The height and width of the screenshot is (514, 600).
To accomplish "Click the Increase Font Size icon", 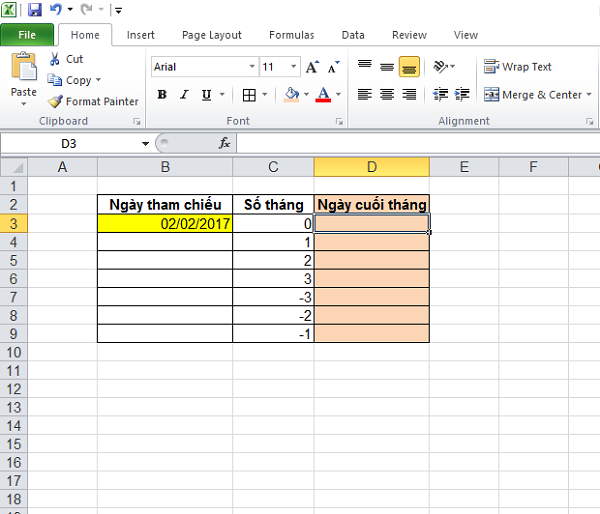I will coord(312,67).
